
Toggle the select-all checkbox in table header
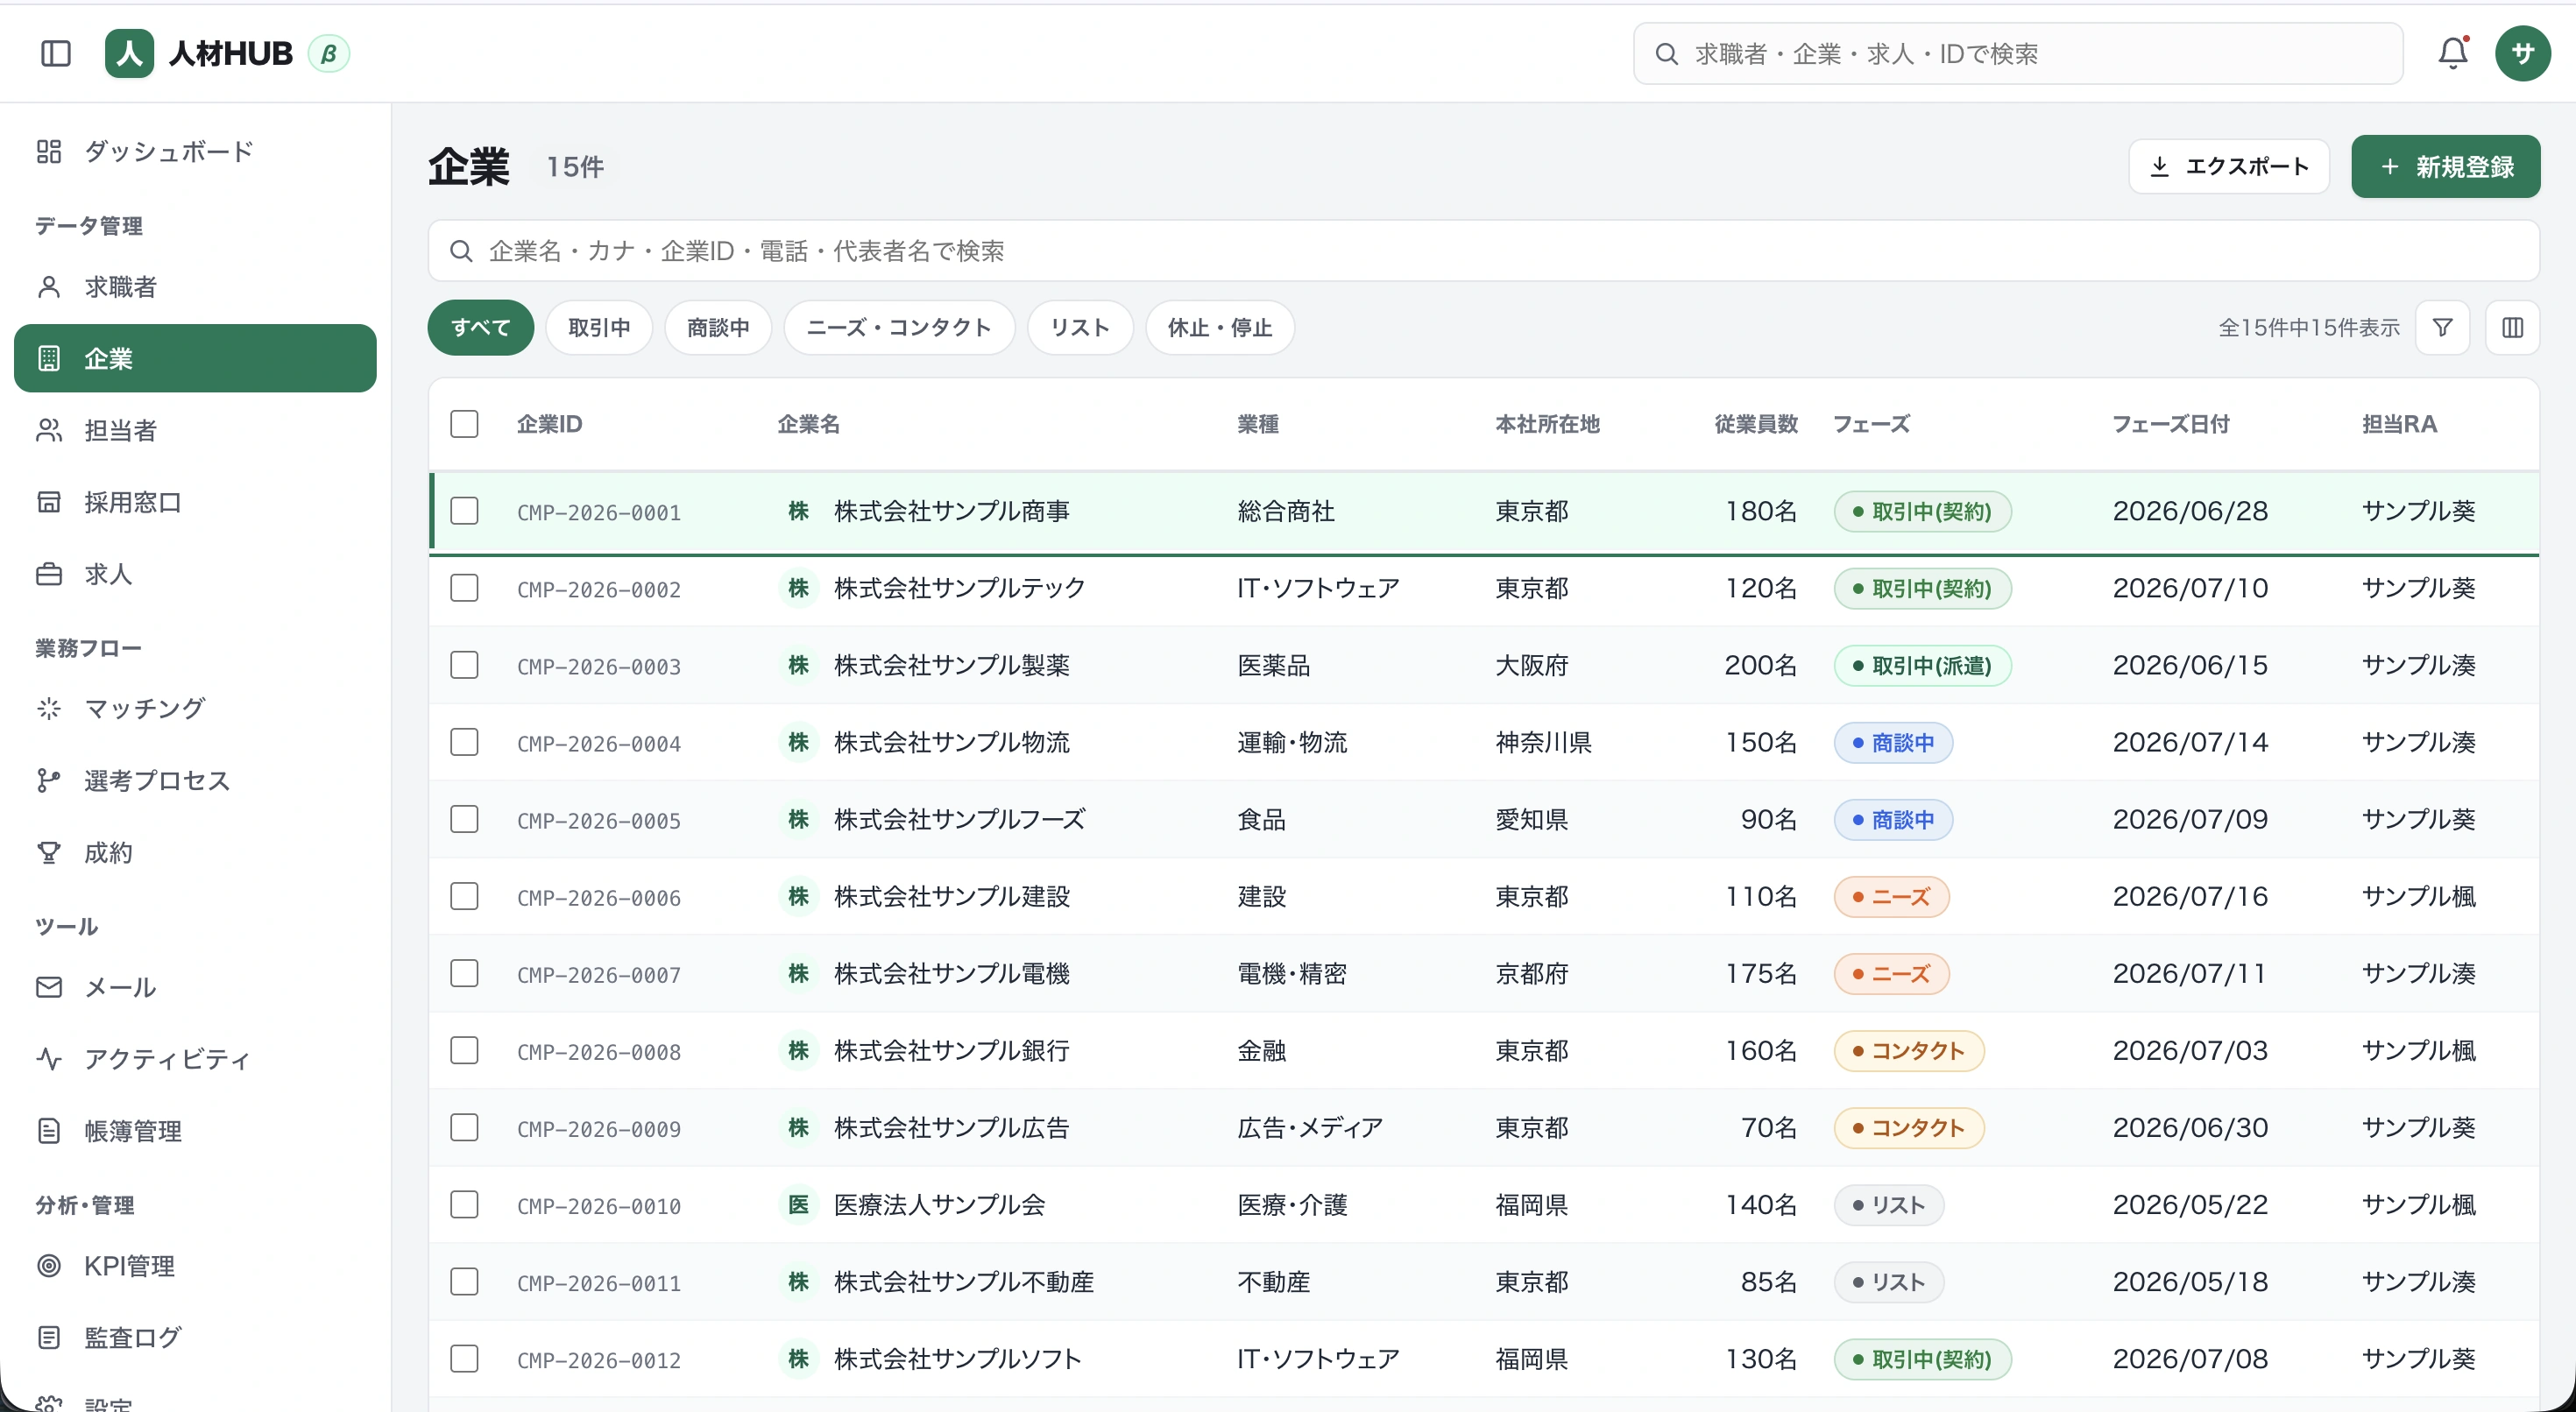[x=464, y=424]
